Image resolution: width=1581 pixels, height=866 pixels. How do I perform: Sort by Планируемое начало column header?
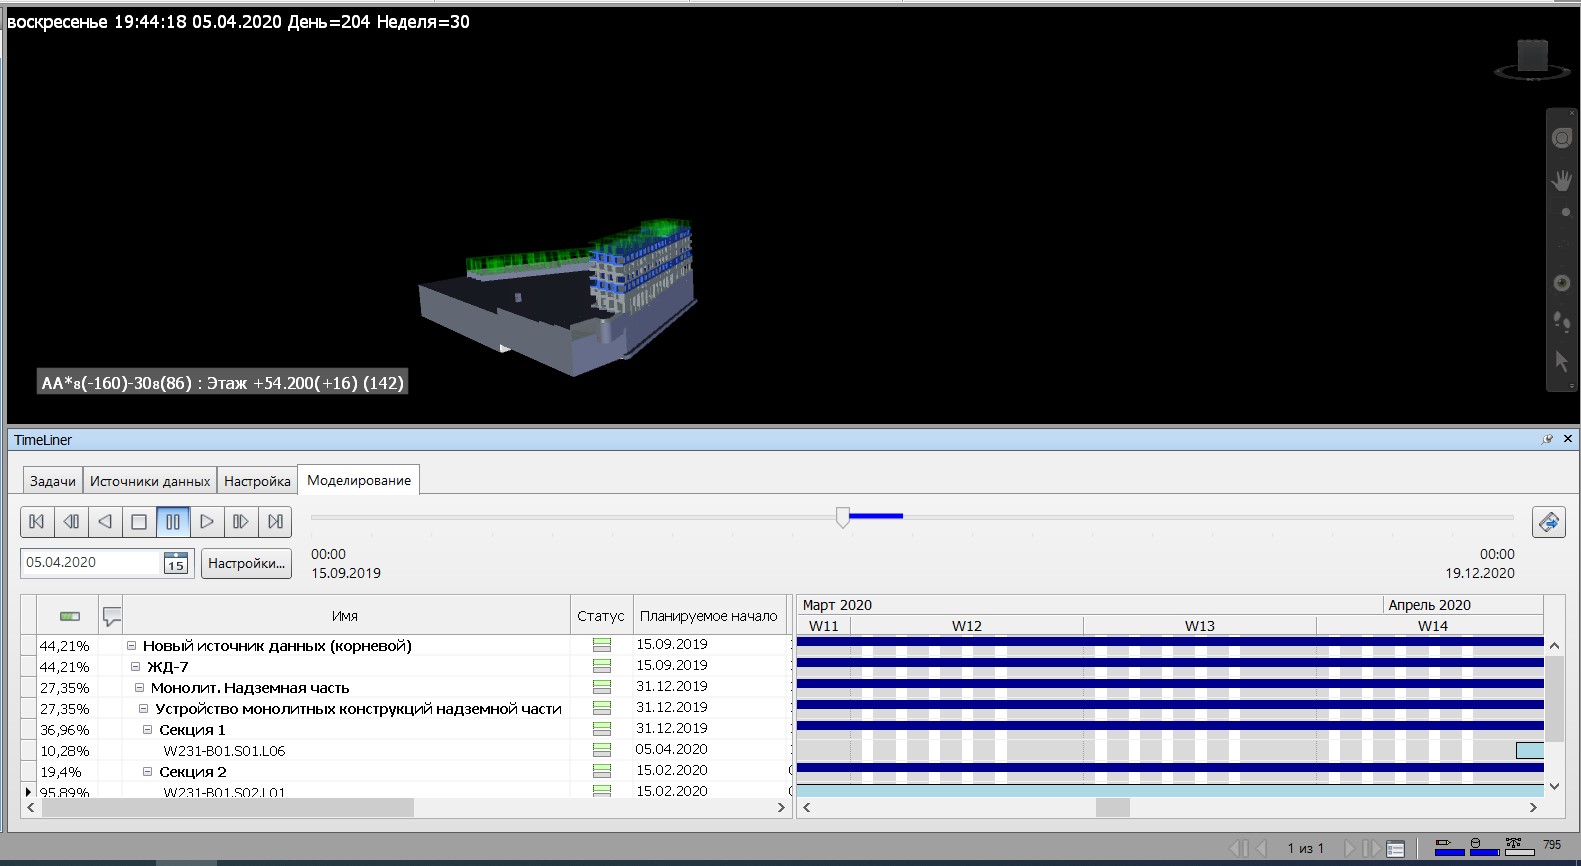[708, 616]
